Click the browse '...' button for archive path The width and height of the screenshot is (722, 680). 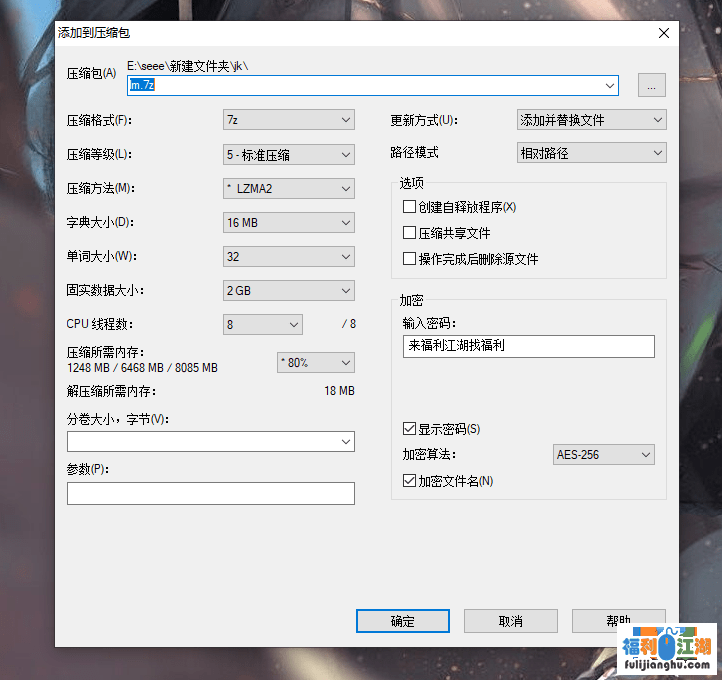click(x=651, y=86)
